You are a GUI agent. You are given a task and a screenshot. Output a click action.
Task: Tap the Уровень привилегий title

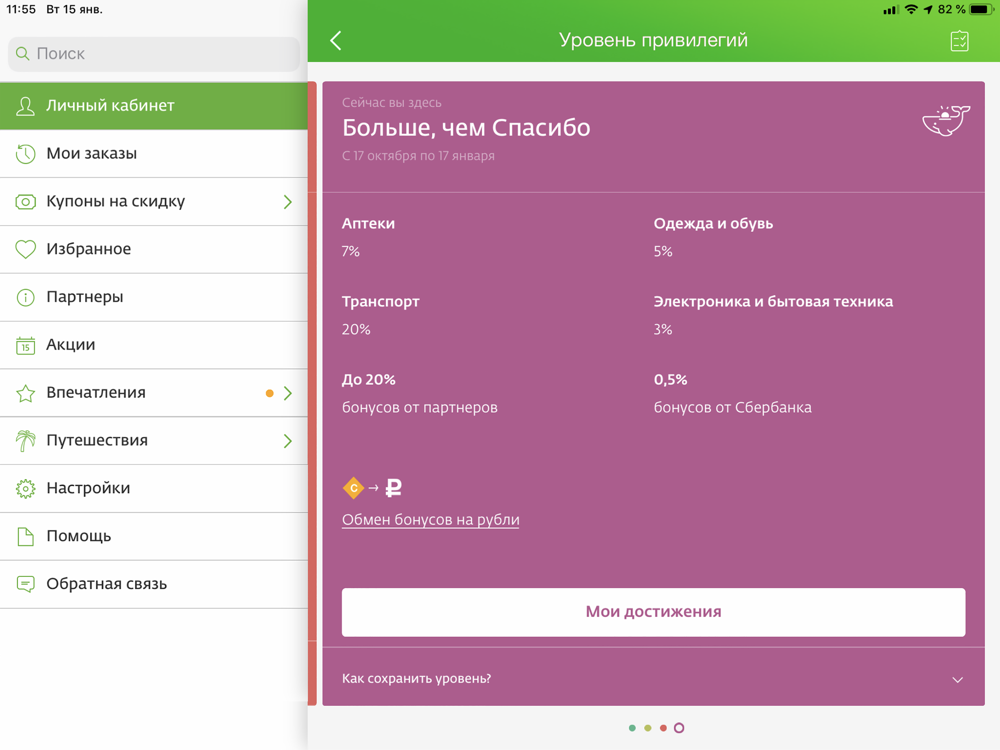tap(653, 40)
